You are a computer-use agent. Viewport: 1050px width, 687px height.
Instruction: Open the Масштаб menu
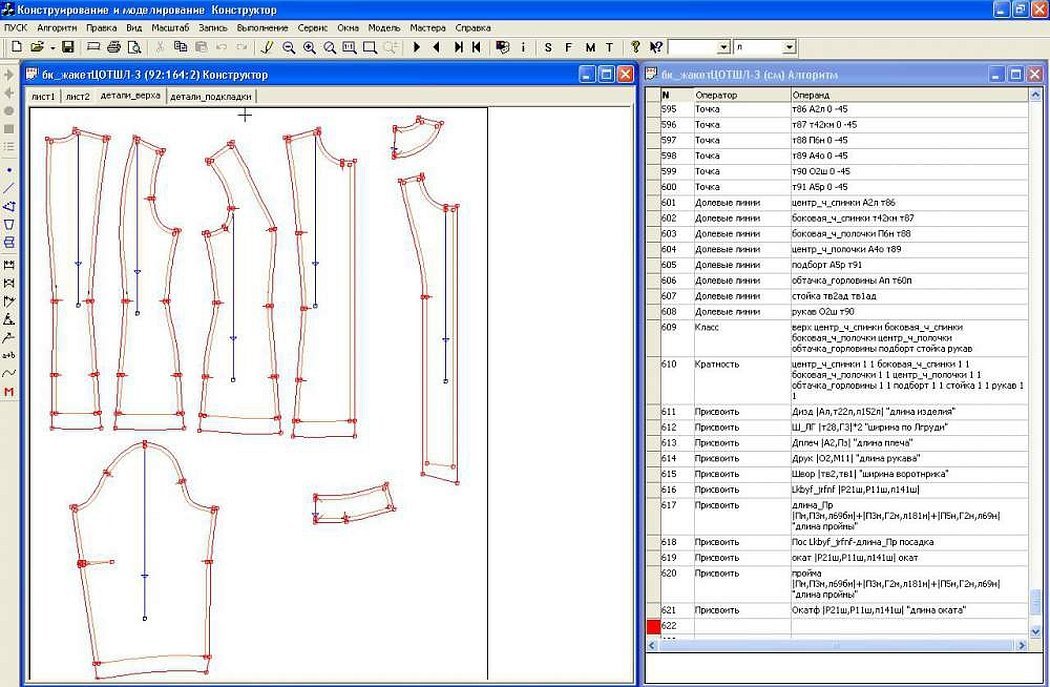click(170, 28)
